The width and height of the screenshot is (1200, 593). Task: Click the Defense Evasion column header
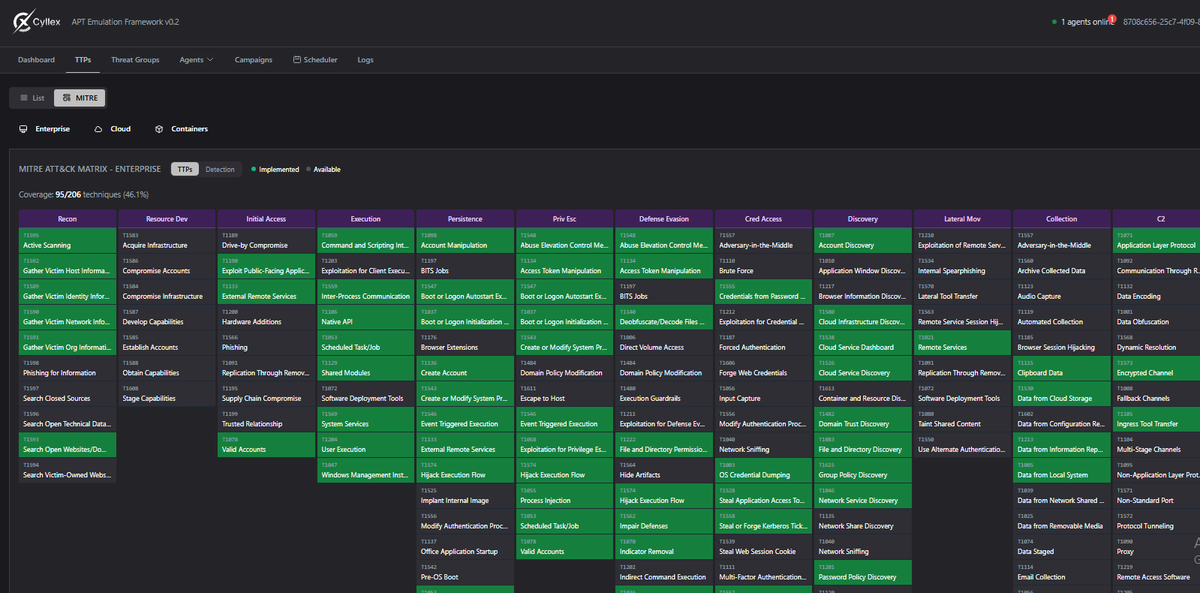[664, 218]
